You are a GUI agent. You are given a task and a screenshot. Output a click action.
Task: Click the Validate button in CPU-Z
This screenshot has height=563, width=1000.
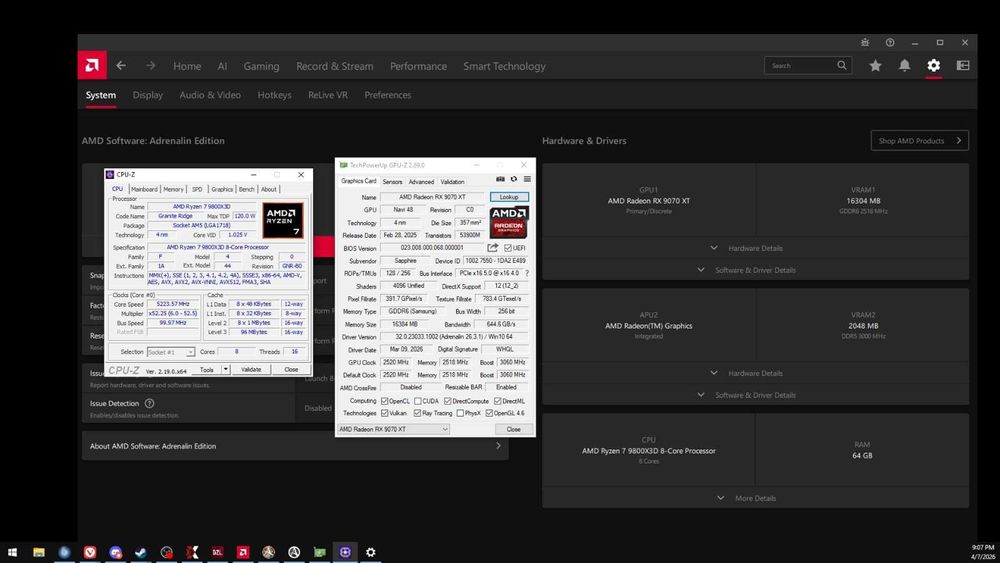251,369
